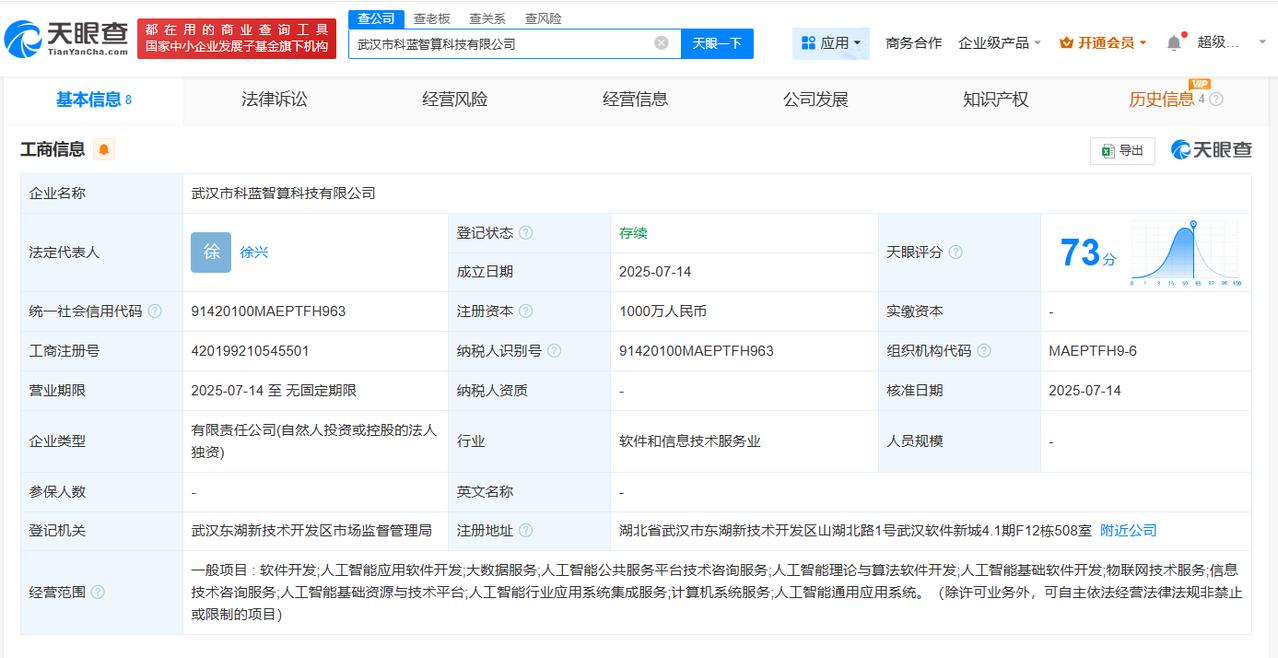Click the registration number 420199210545501
This screenshot has width=1278, height=658.
pyautogui.click(x=250, y=351)
